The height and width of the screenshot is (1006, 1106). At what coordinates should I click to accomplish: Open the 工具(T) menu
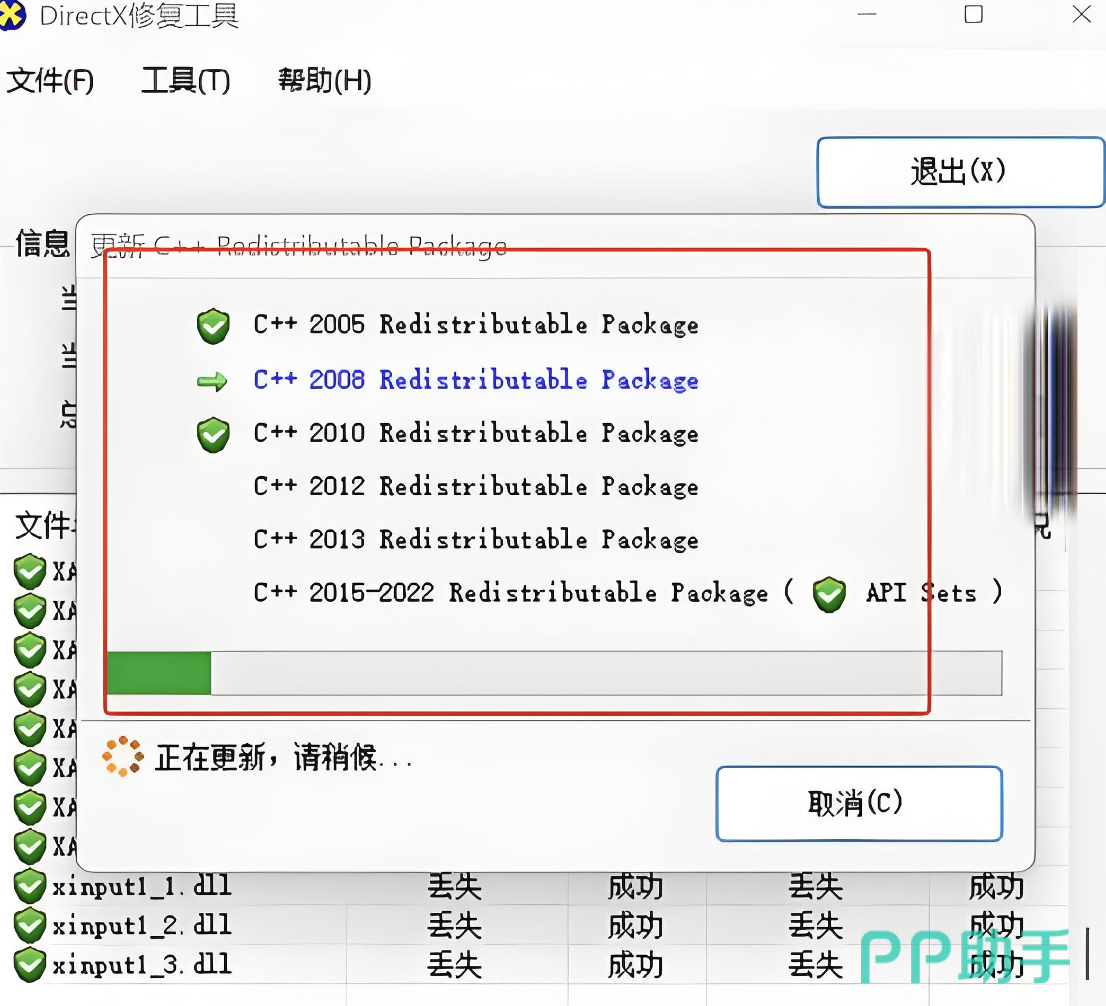pos(186,80)
